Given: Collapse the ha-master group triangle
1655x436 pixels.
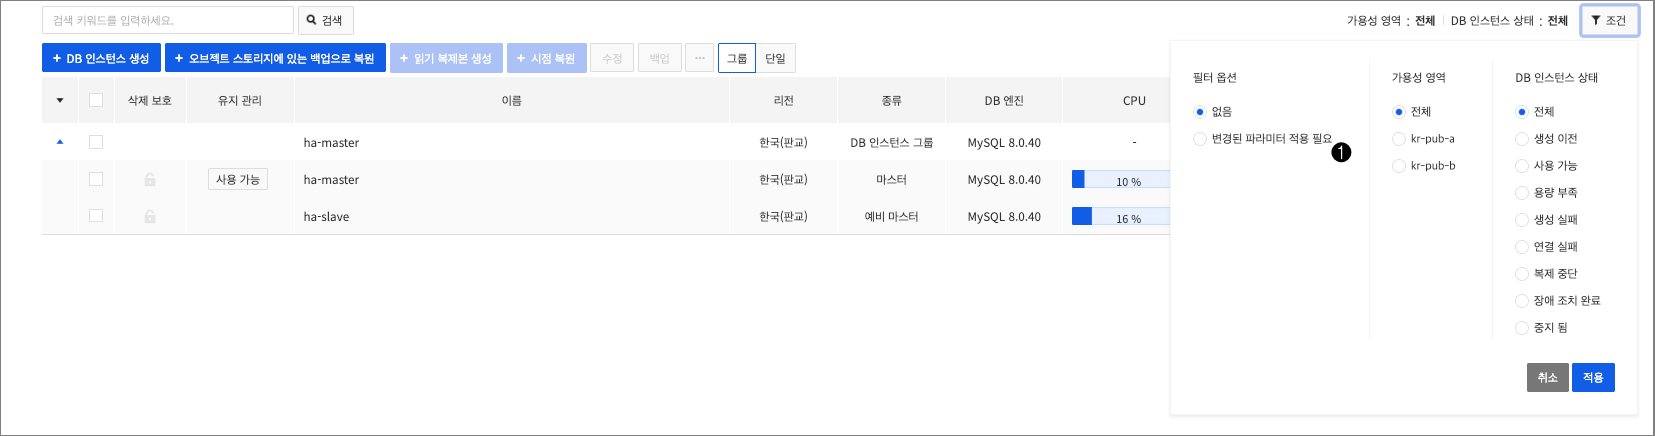Looking at the screenshot, I should pos(60,143).
